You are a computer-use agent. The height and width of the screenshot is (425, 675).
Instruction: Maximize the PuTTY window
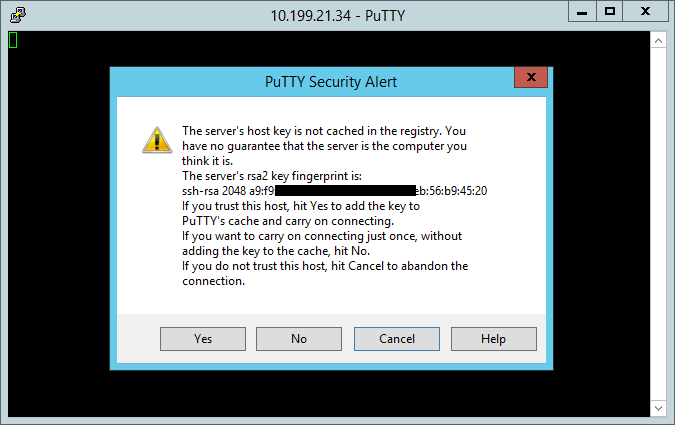pos(610,12)
